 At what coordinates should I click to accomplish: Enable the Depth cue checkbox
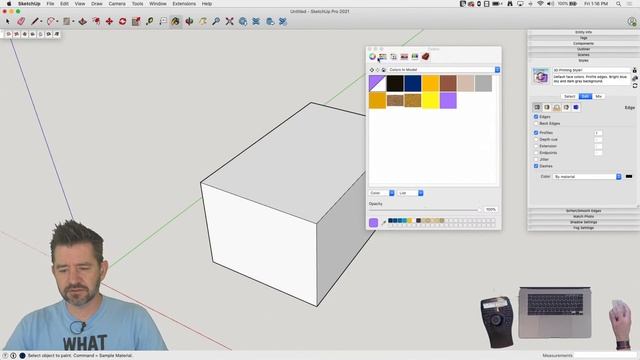(536, 139)
